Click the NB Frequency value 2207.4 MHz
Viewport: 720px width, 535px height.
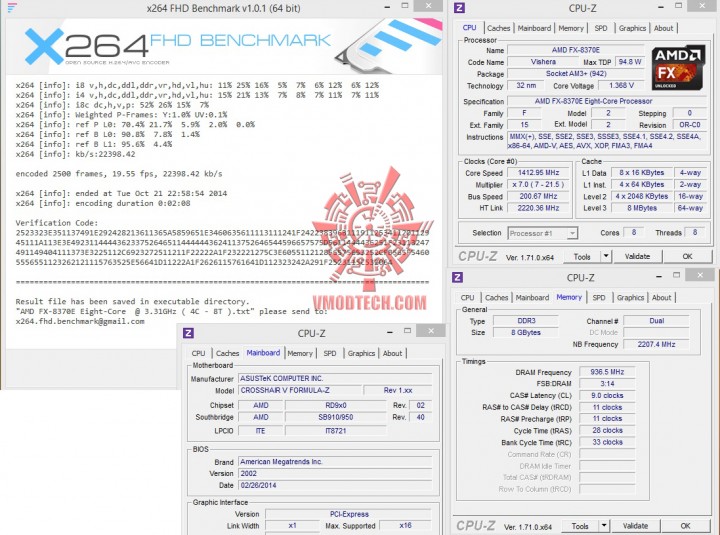(x=656, y=344)
